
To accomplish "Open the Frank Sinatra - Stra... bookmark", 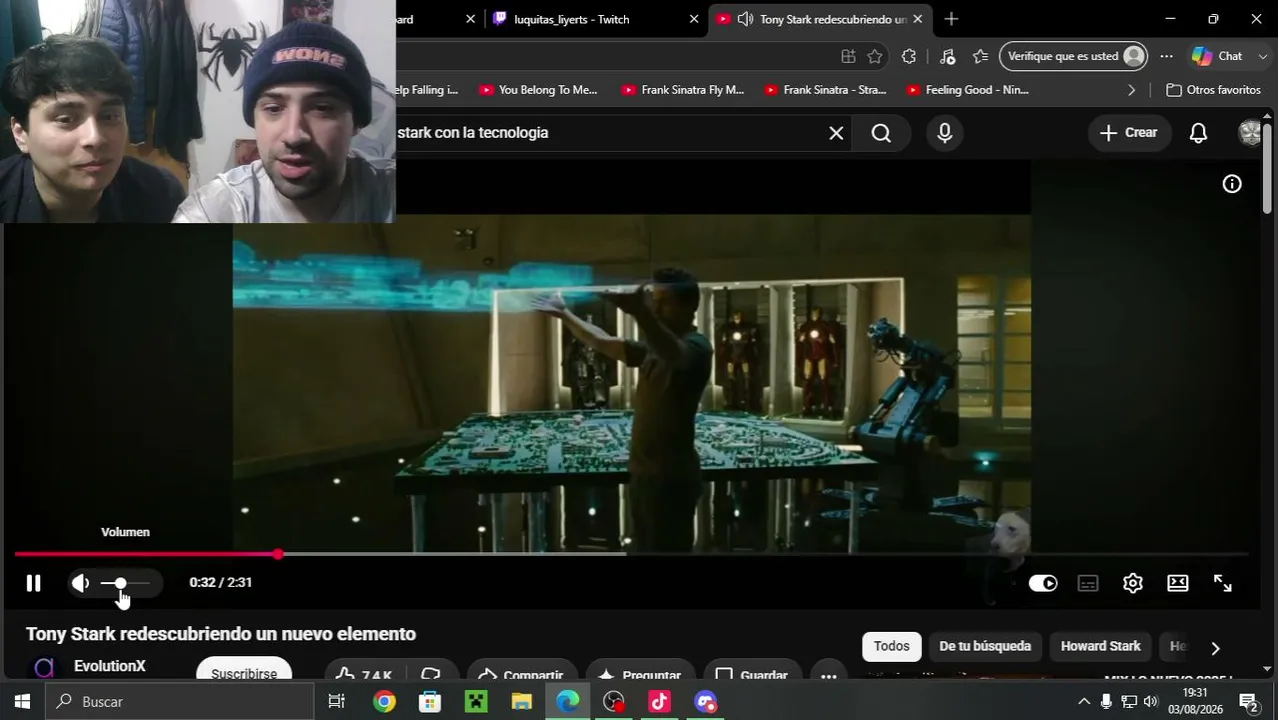I will coord(826,90).
